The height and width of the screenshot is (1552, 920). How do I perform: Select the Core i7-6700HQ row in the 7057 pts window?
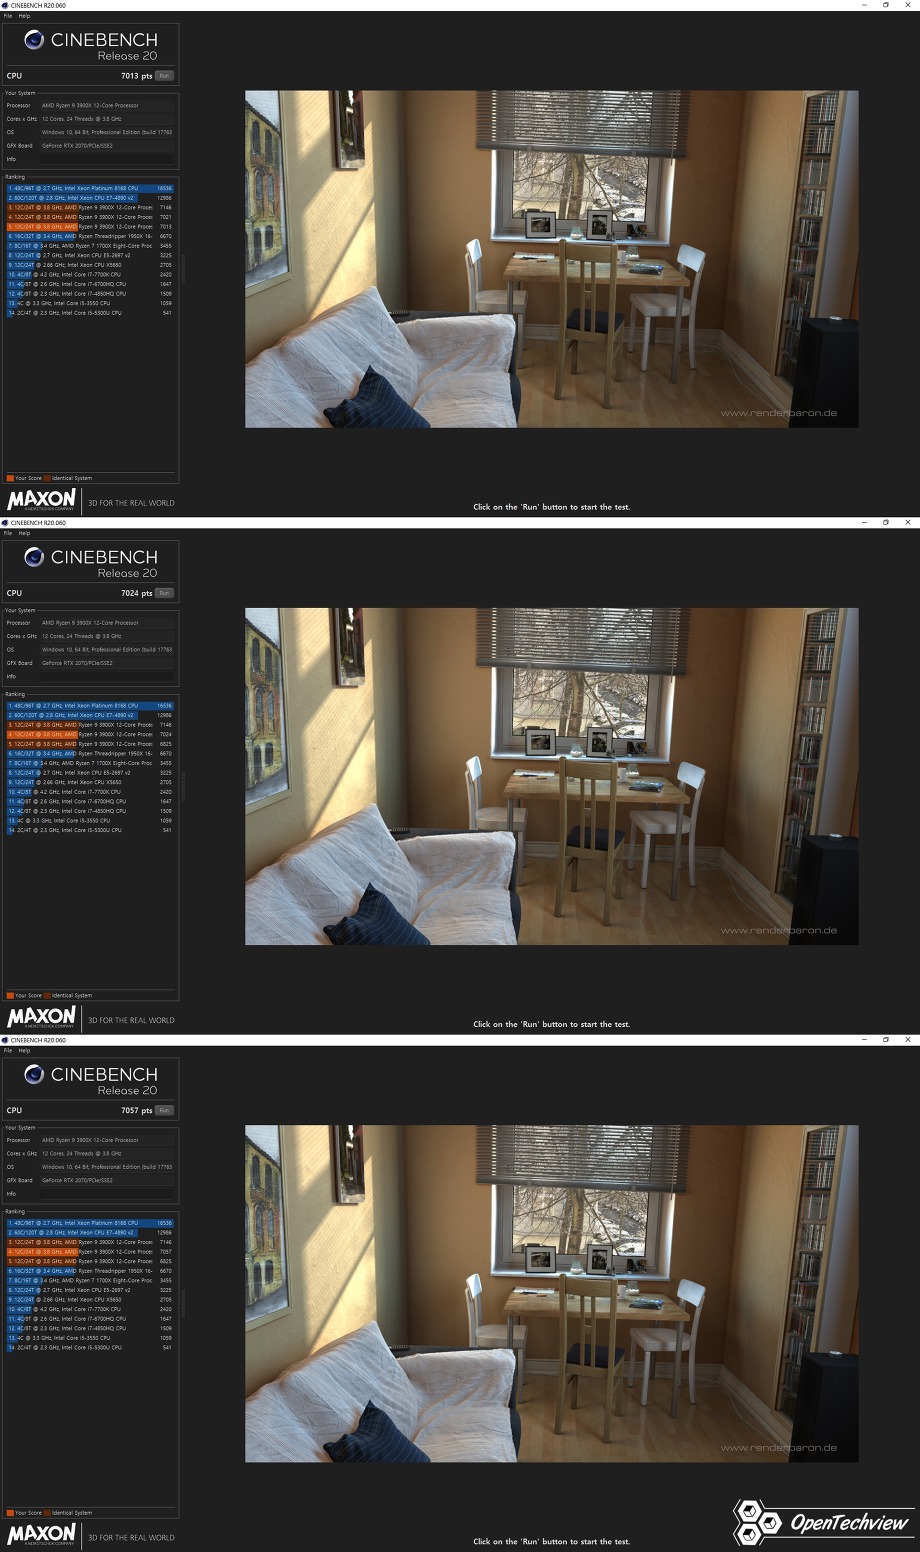90,1319
